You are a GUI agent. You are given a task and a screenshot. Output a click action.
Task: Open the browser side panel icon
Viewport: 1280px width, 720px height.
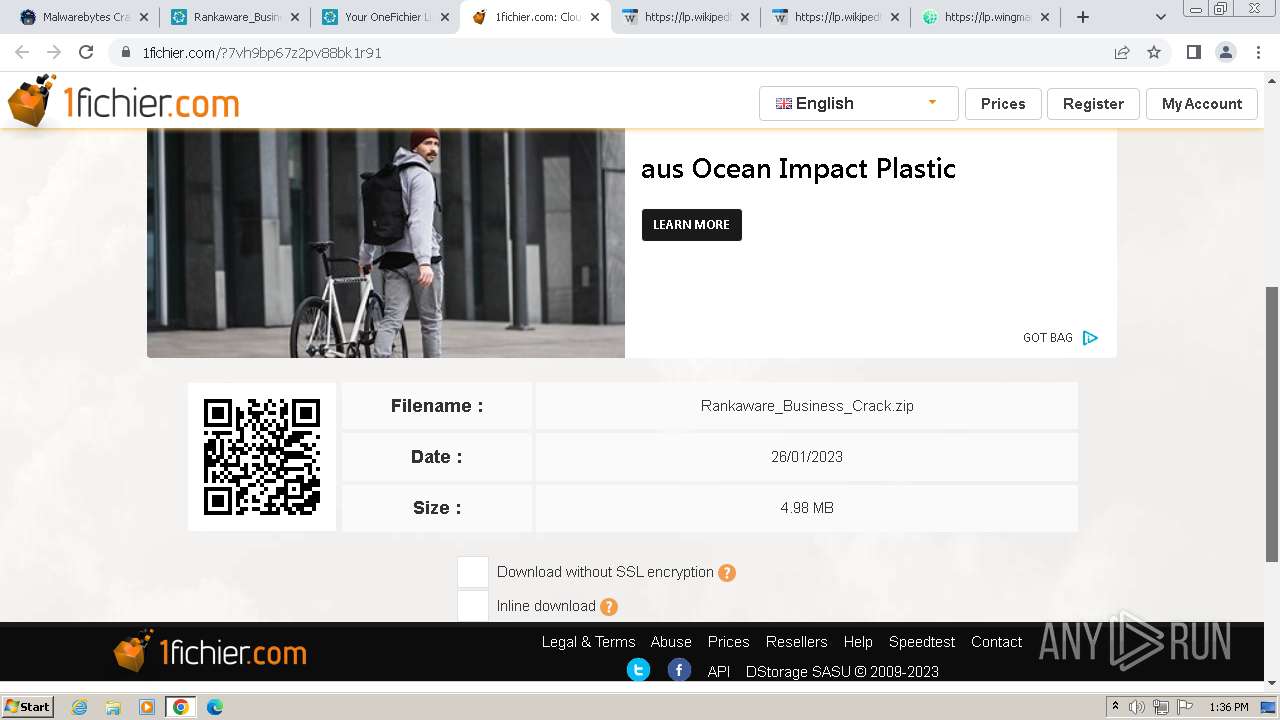click(1193, 53)
